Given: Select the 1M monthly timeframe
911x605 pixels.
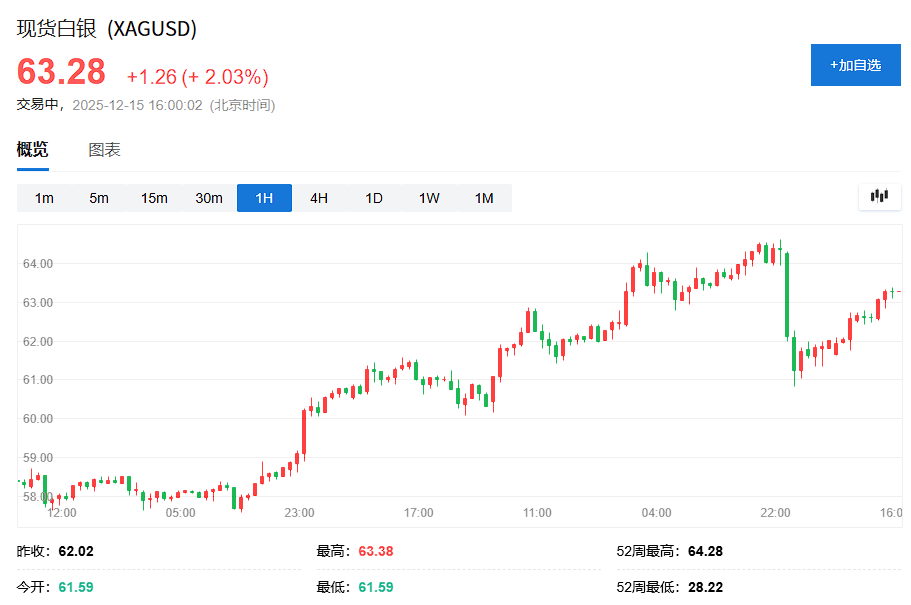Looking at the screenshot, I should 483,197.
